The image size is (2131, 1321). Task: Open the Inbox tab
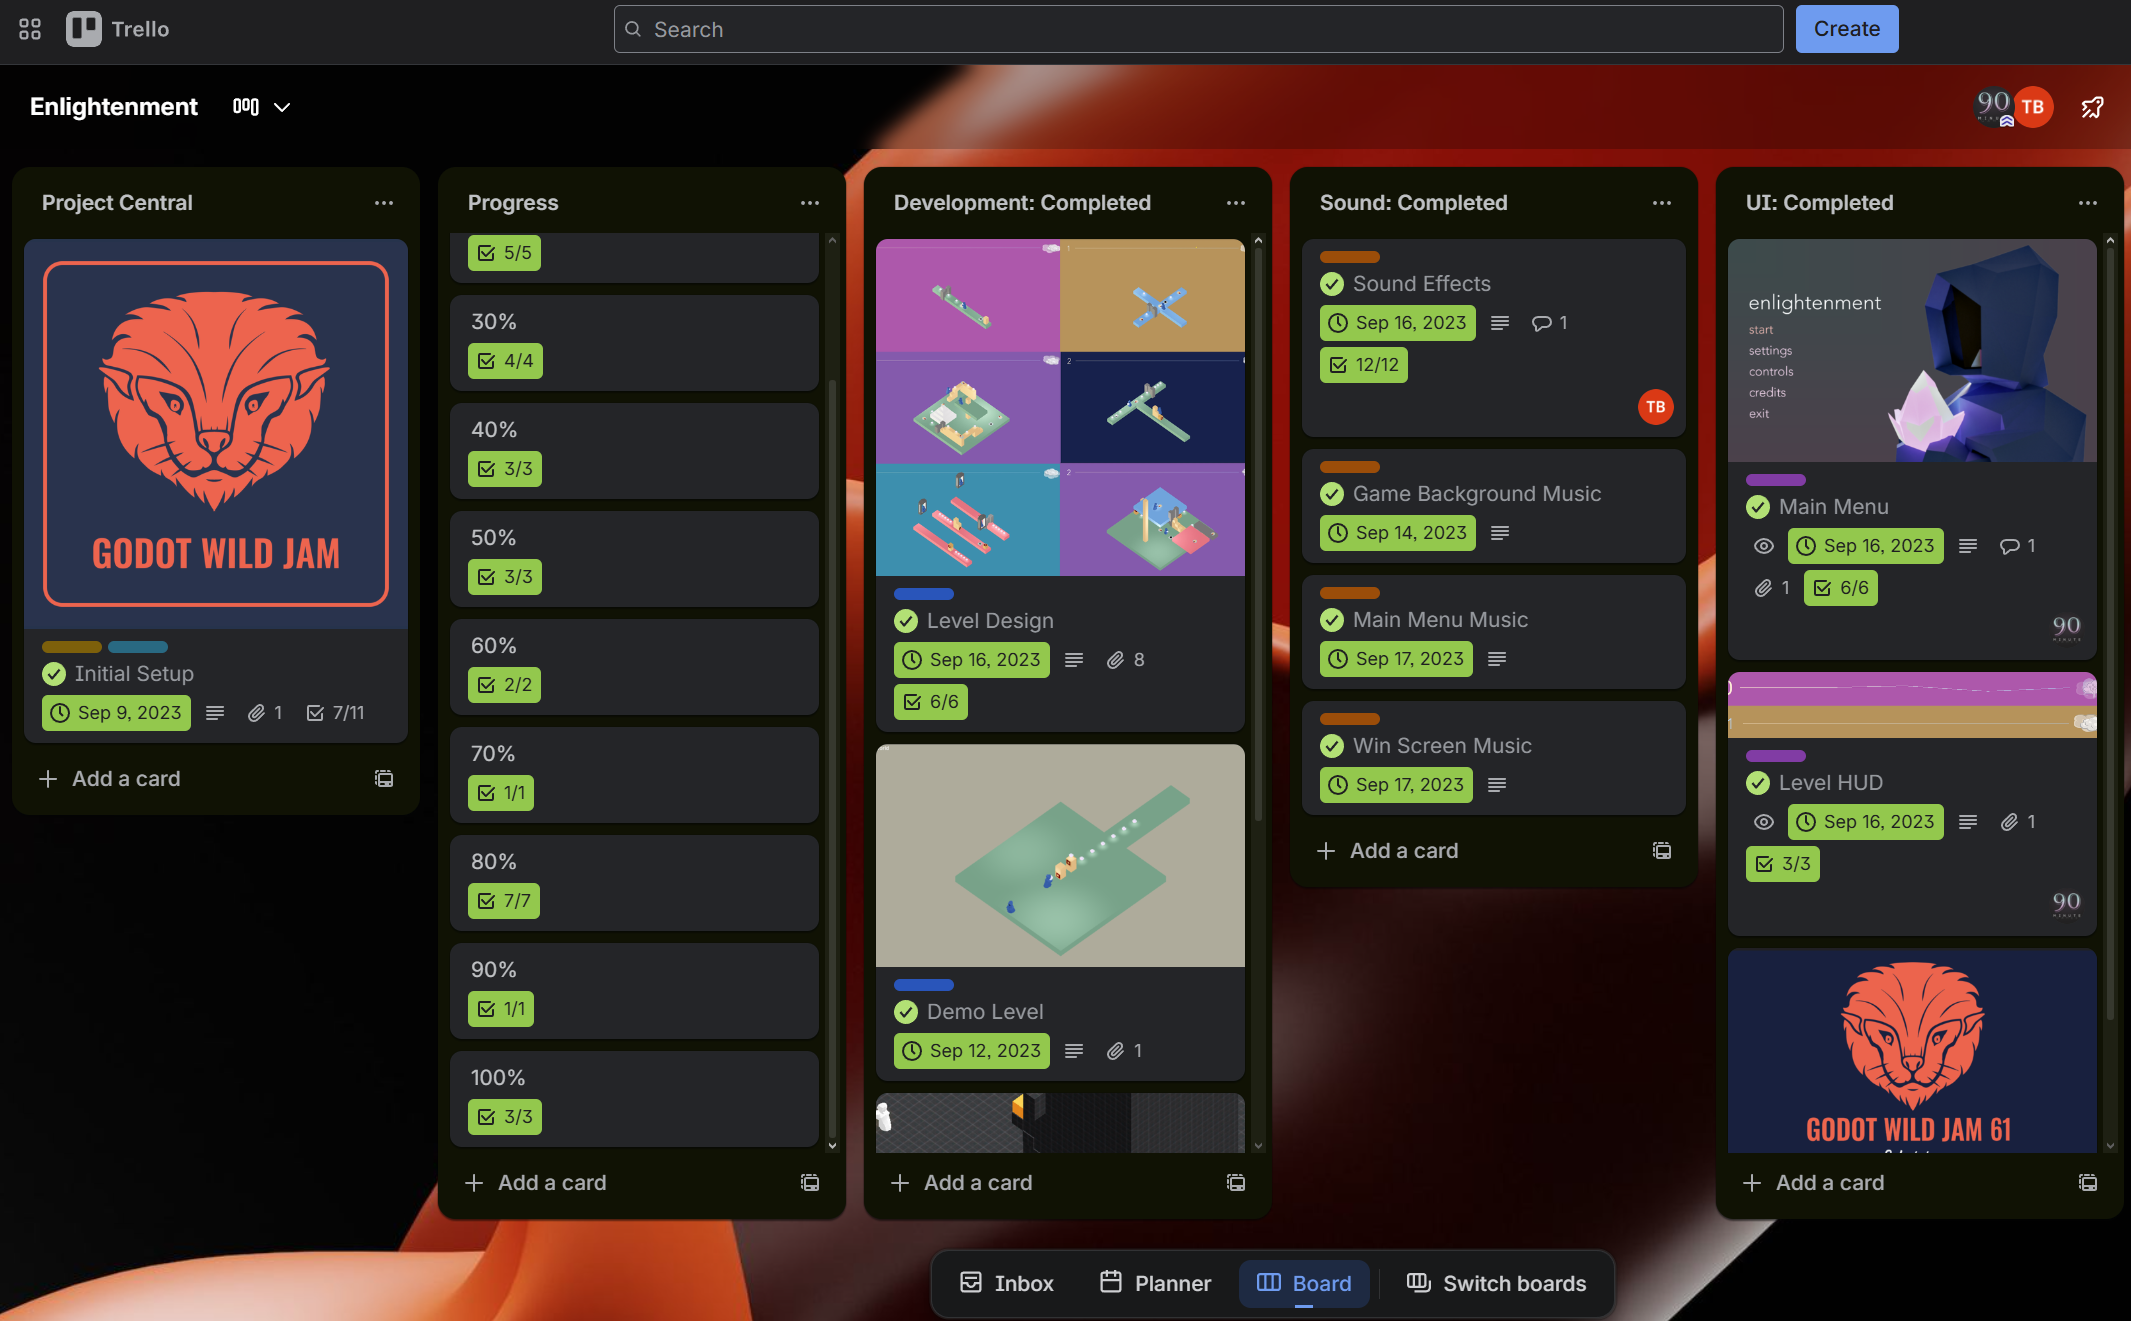[x=1006, y=1283]
